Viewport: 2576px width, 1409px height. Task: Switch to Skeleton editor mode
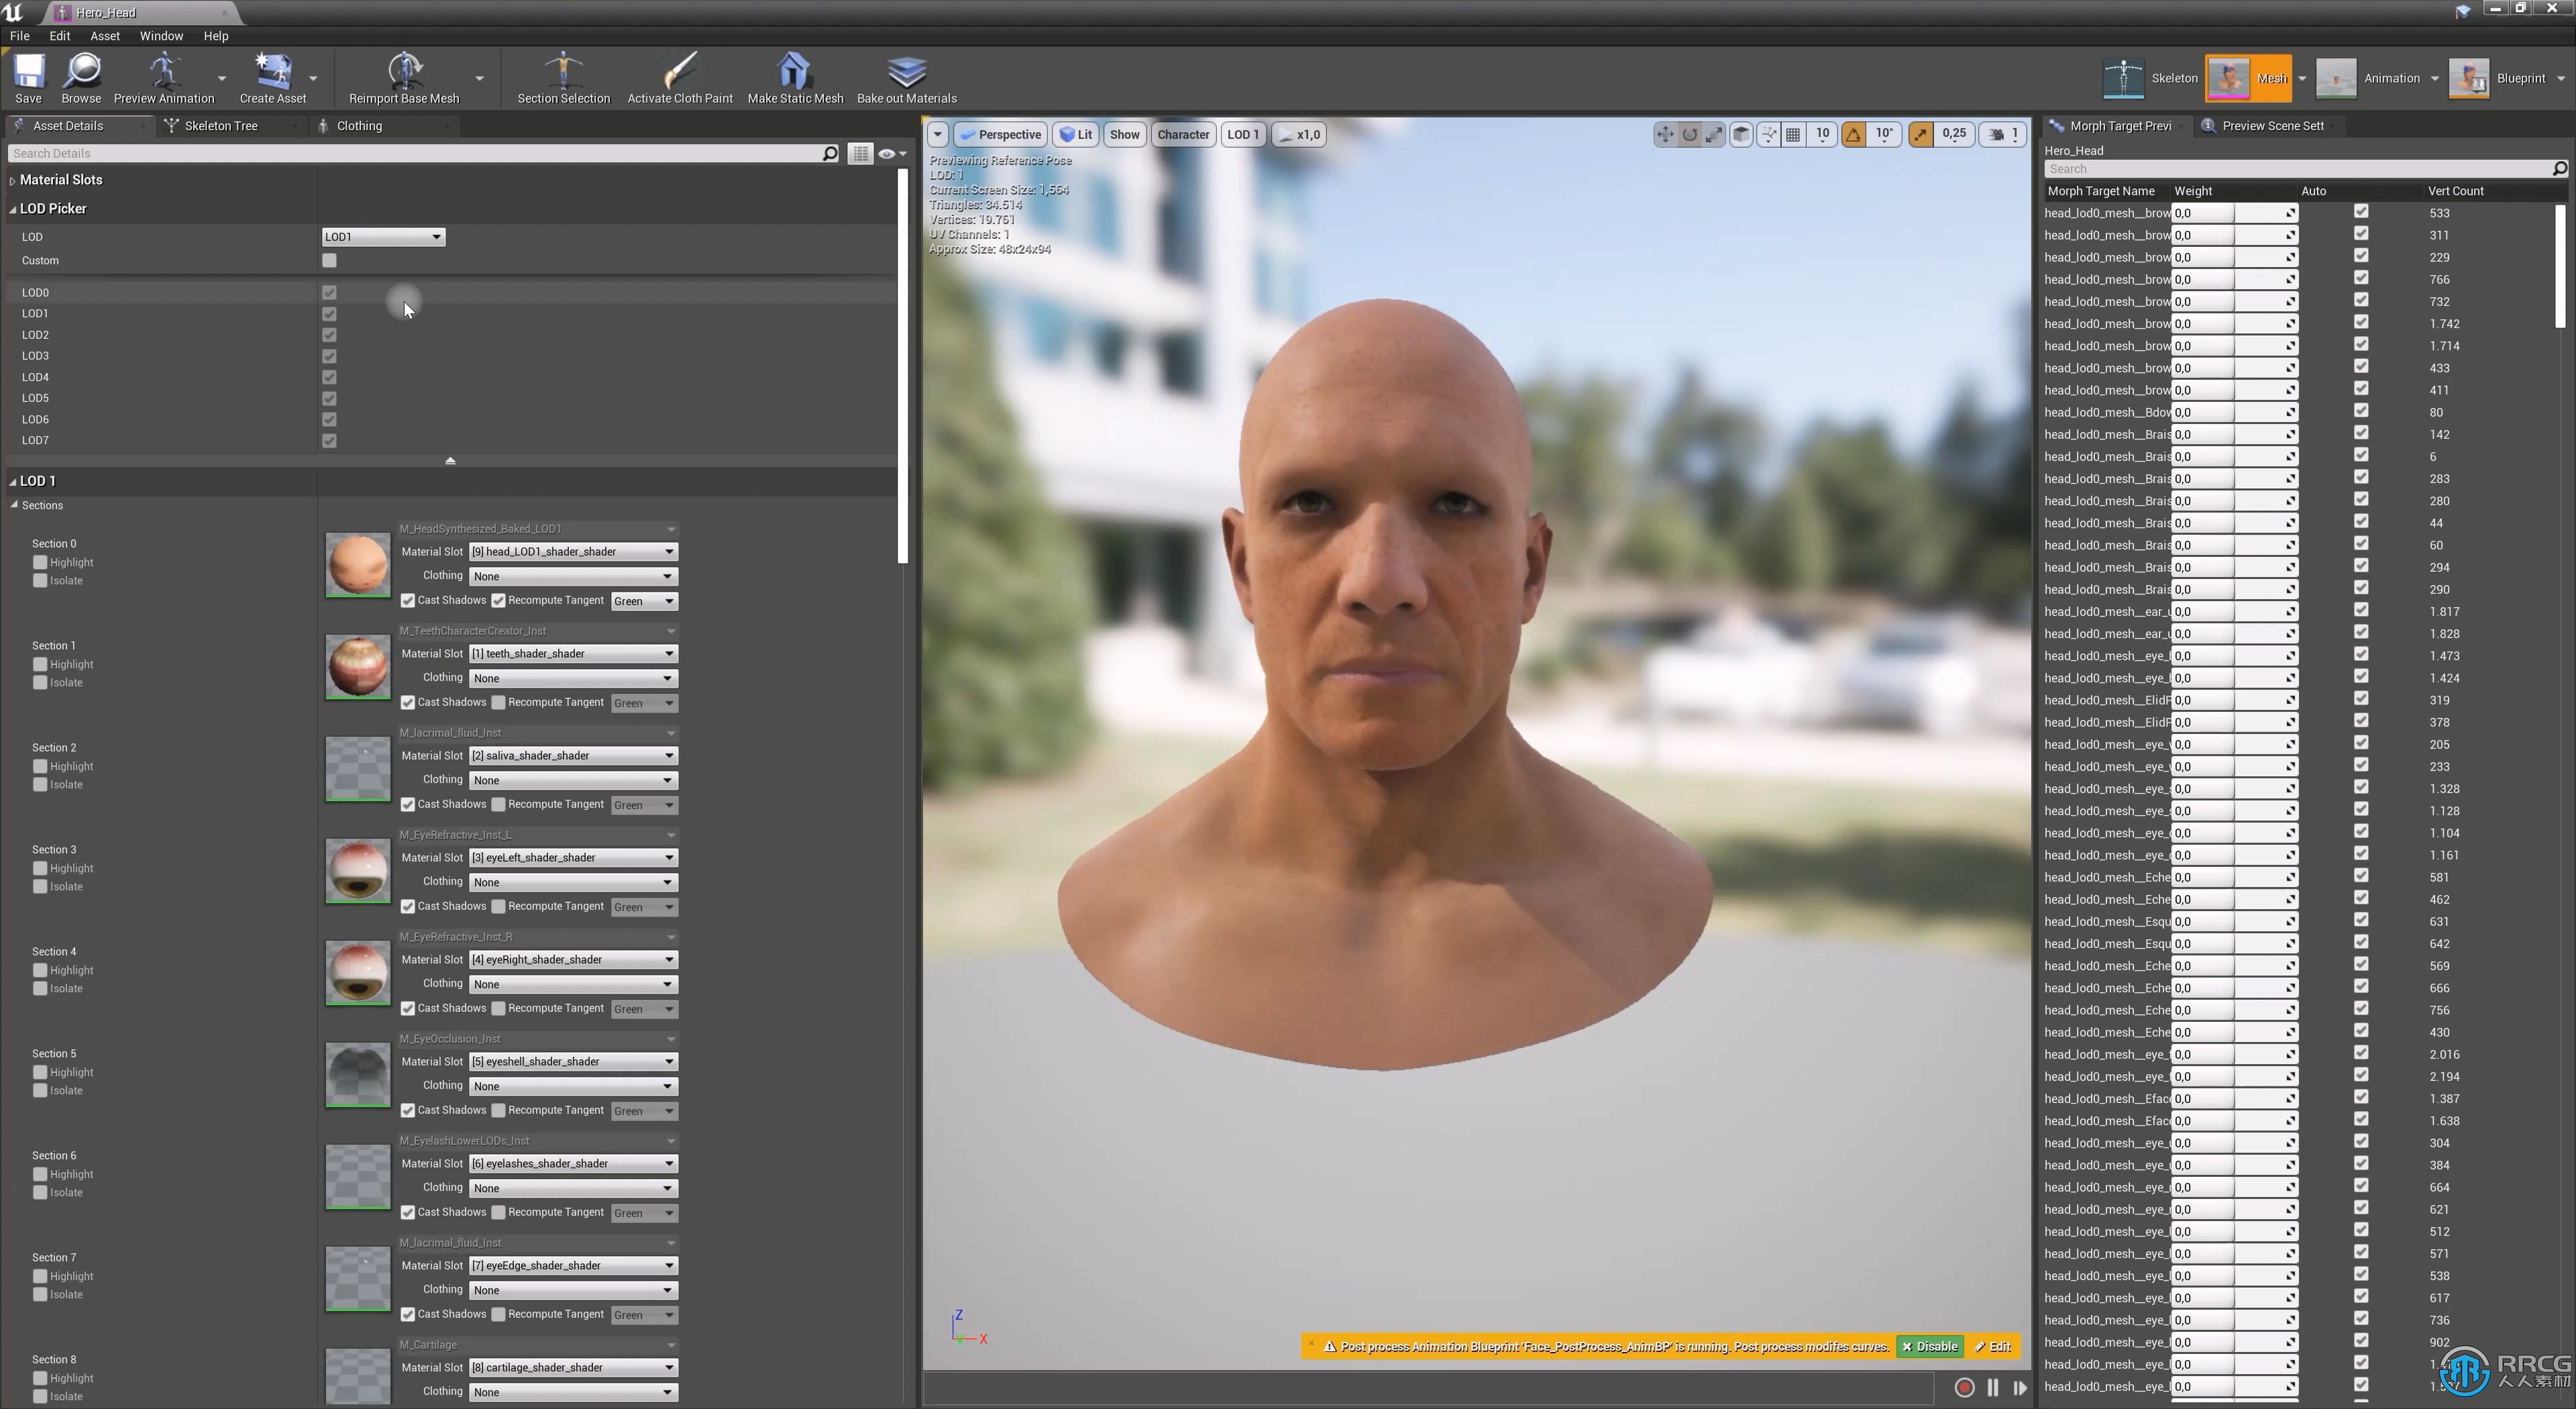pyautogui.click(x=2151, y=78)
